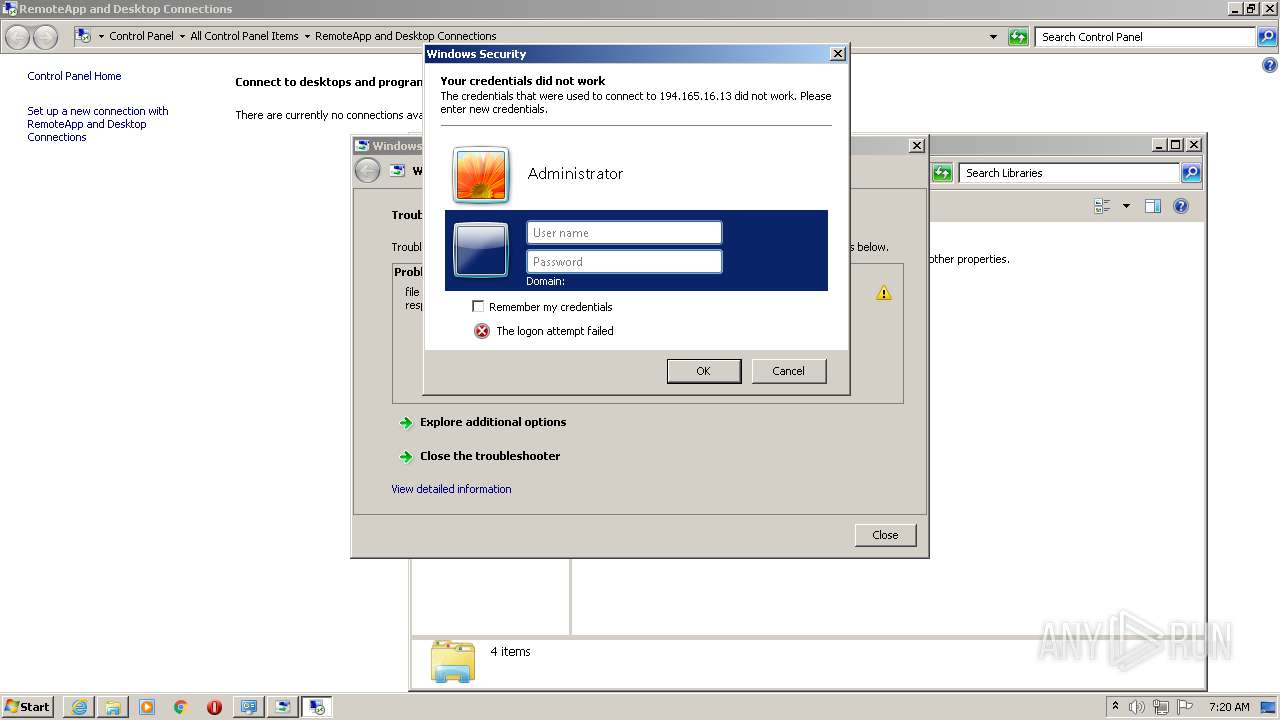Close the Windows Security dialog
1280x720 pixels.
[838, 54]
